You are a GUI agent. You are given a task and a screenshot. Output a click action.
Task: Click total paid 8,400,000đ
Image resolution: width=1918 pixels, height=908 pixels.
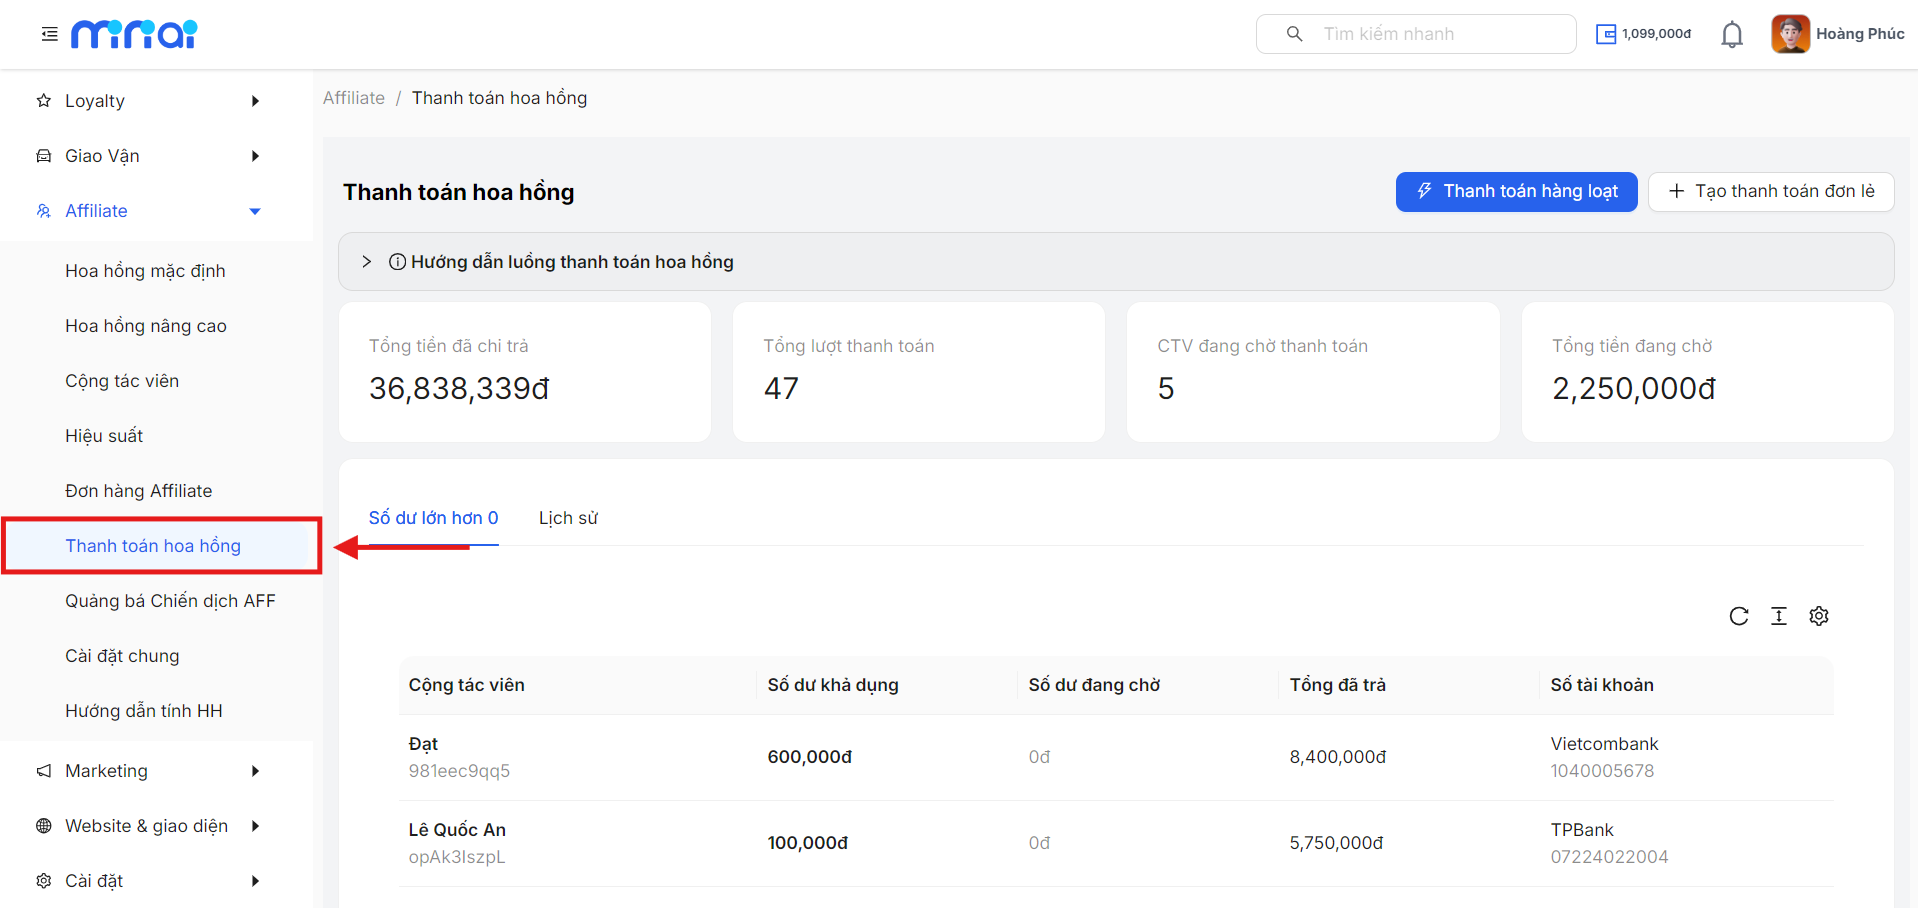1338,757
